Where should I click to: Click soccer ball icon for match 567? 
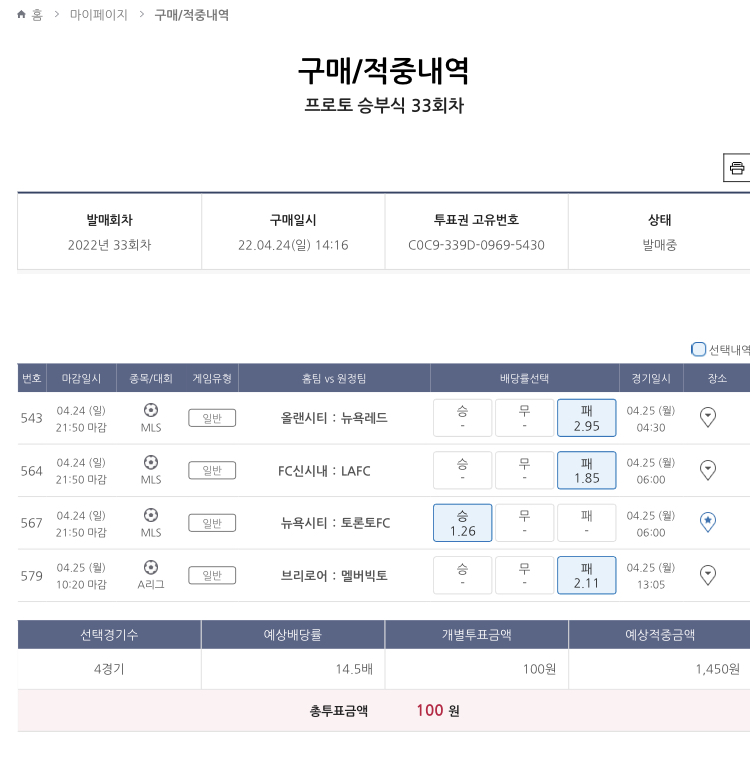151,515
